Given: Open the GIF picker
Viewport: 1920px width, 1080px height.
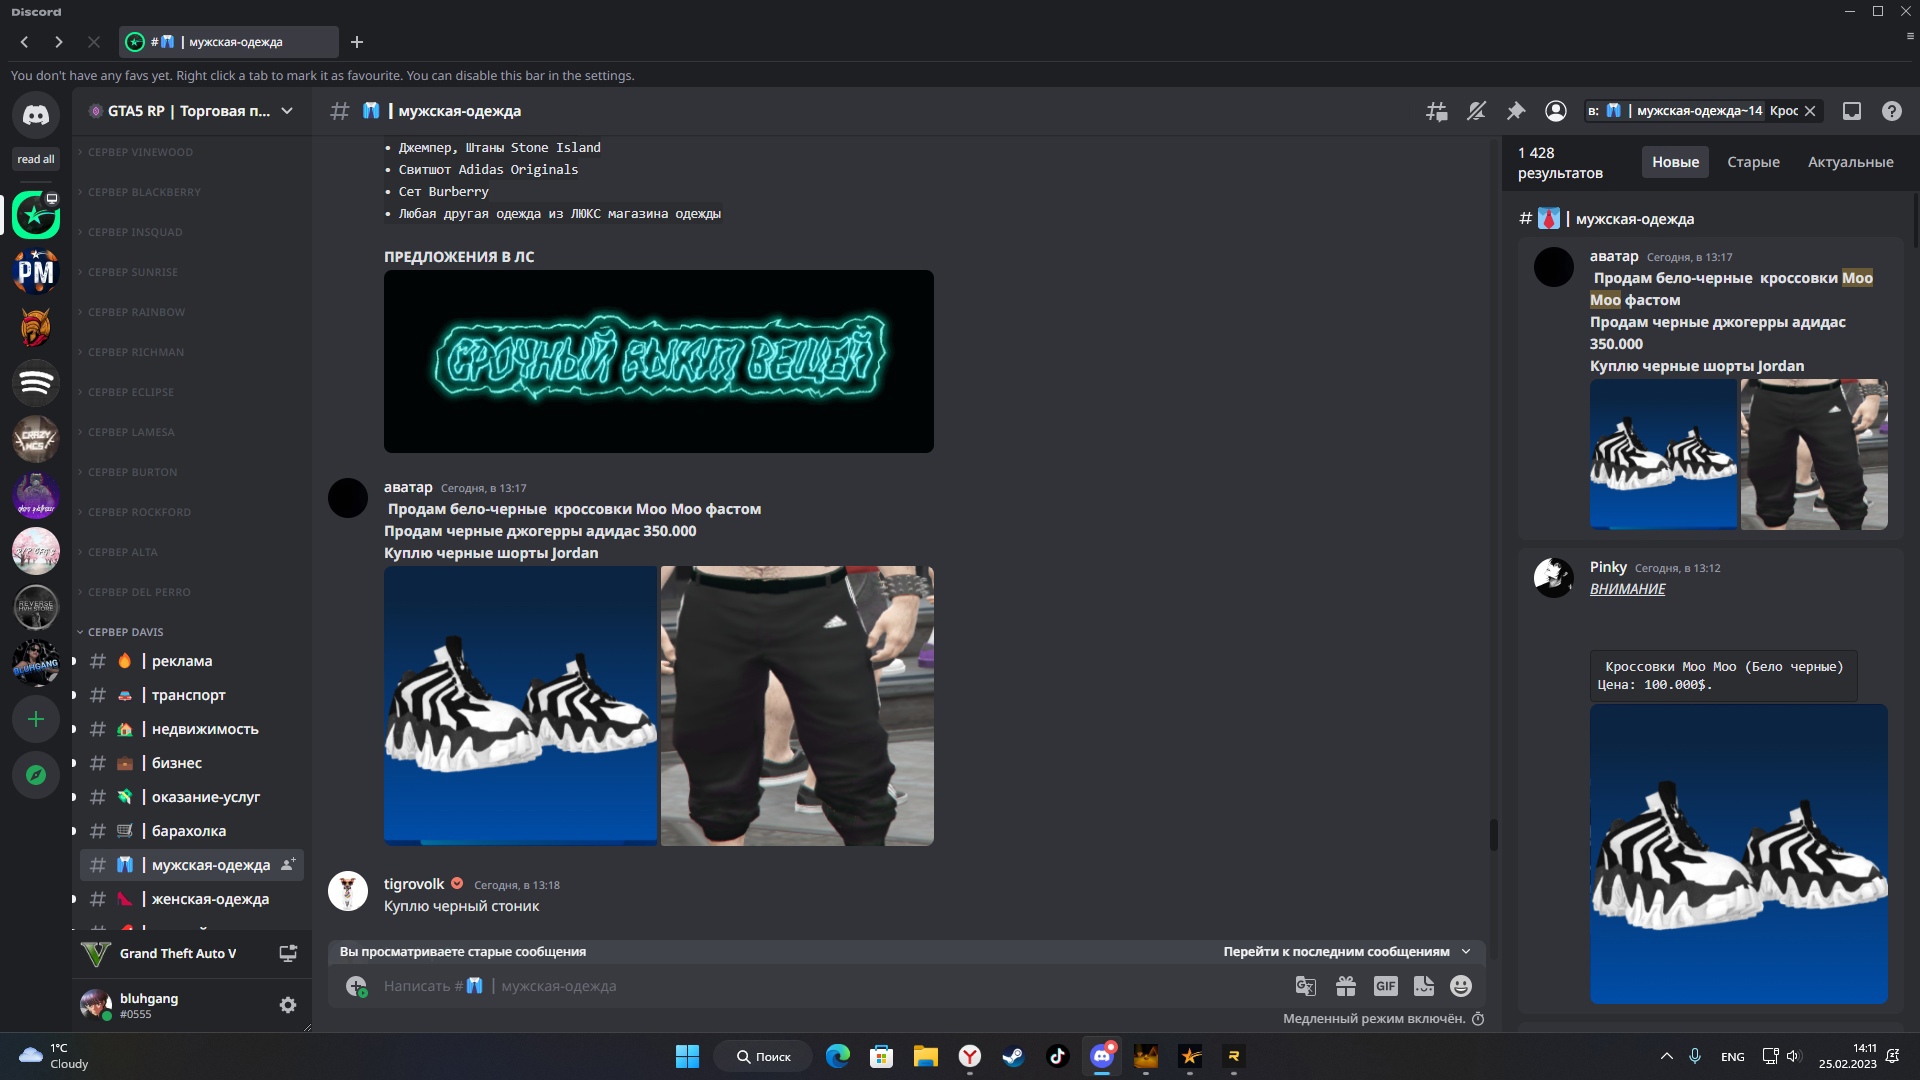Looking at the screenshot, I should 1385,986.
